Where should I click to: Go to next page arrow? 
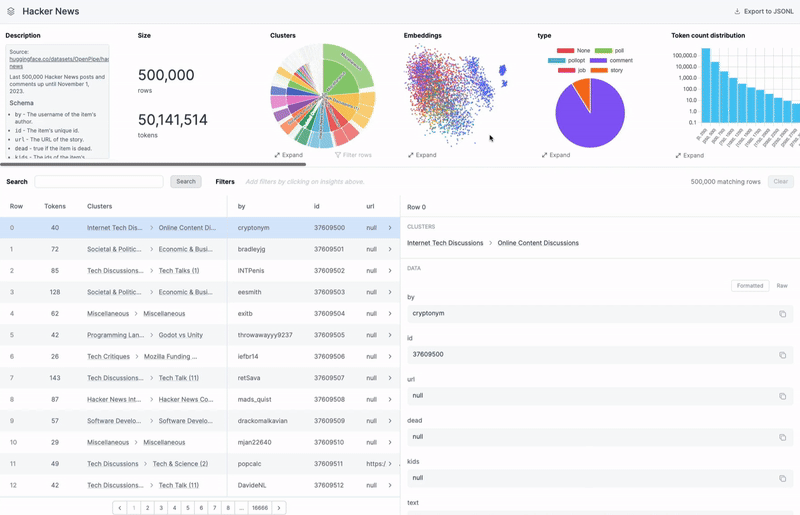tap(279, 508)
